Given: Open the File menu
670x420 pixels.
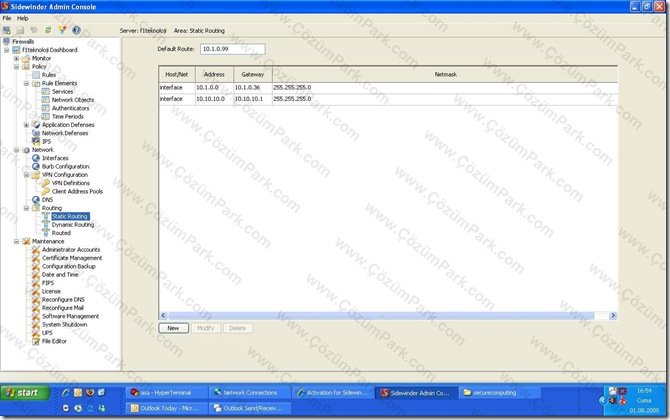Looking at the screenshot, I should click(x=7, y=18).
